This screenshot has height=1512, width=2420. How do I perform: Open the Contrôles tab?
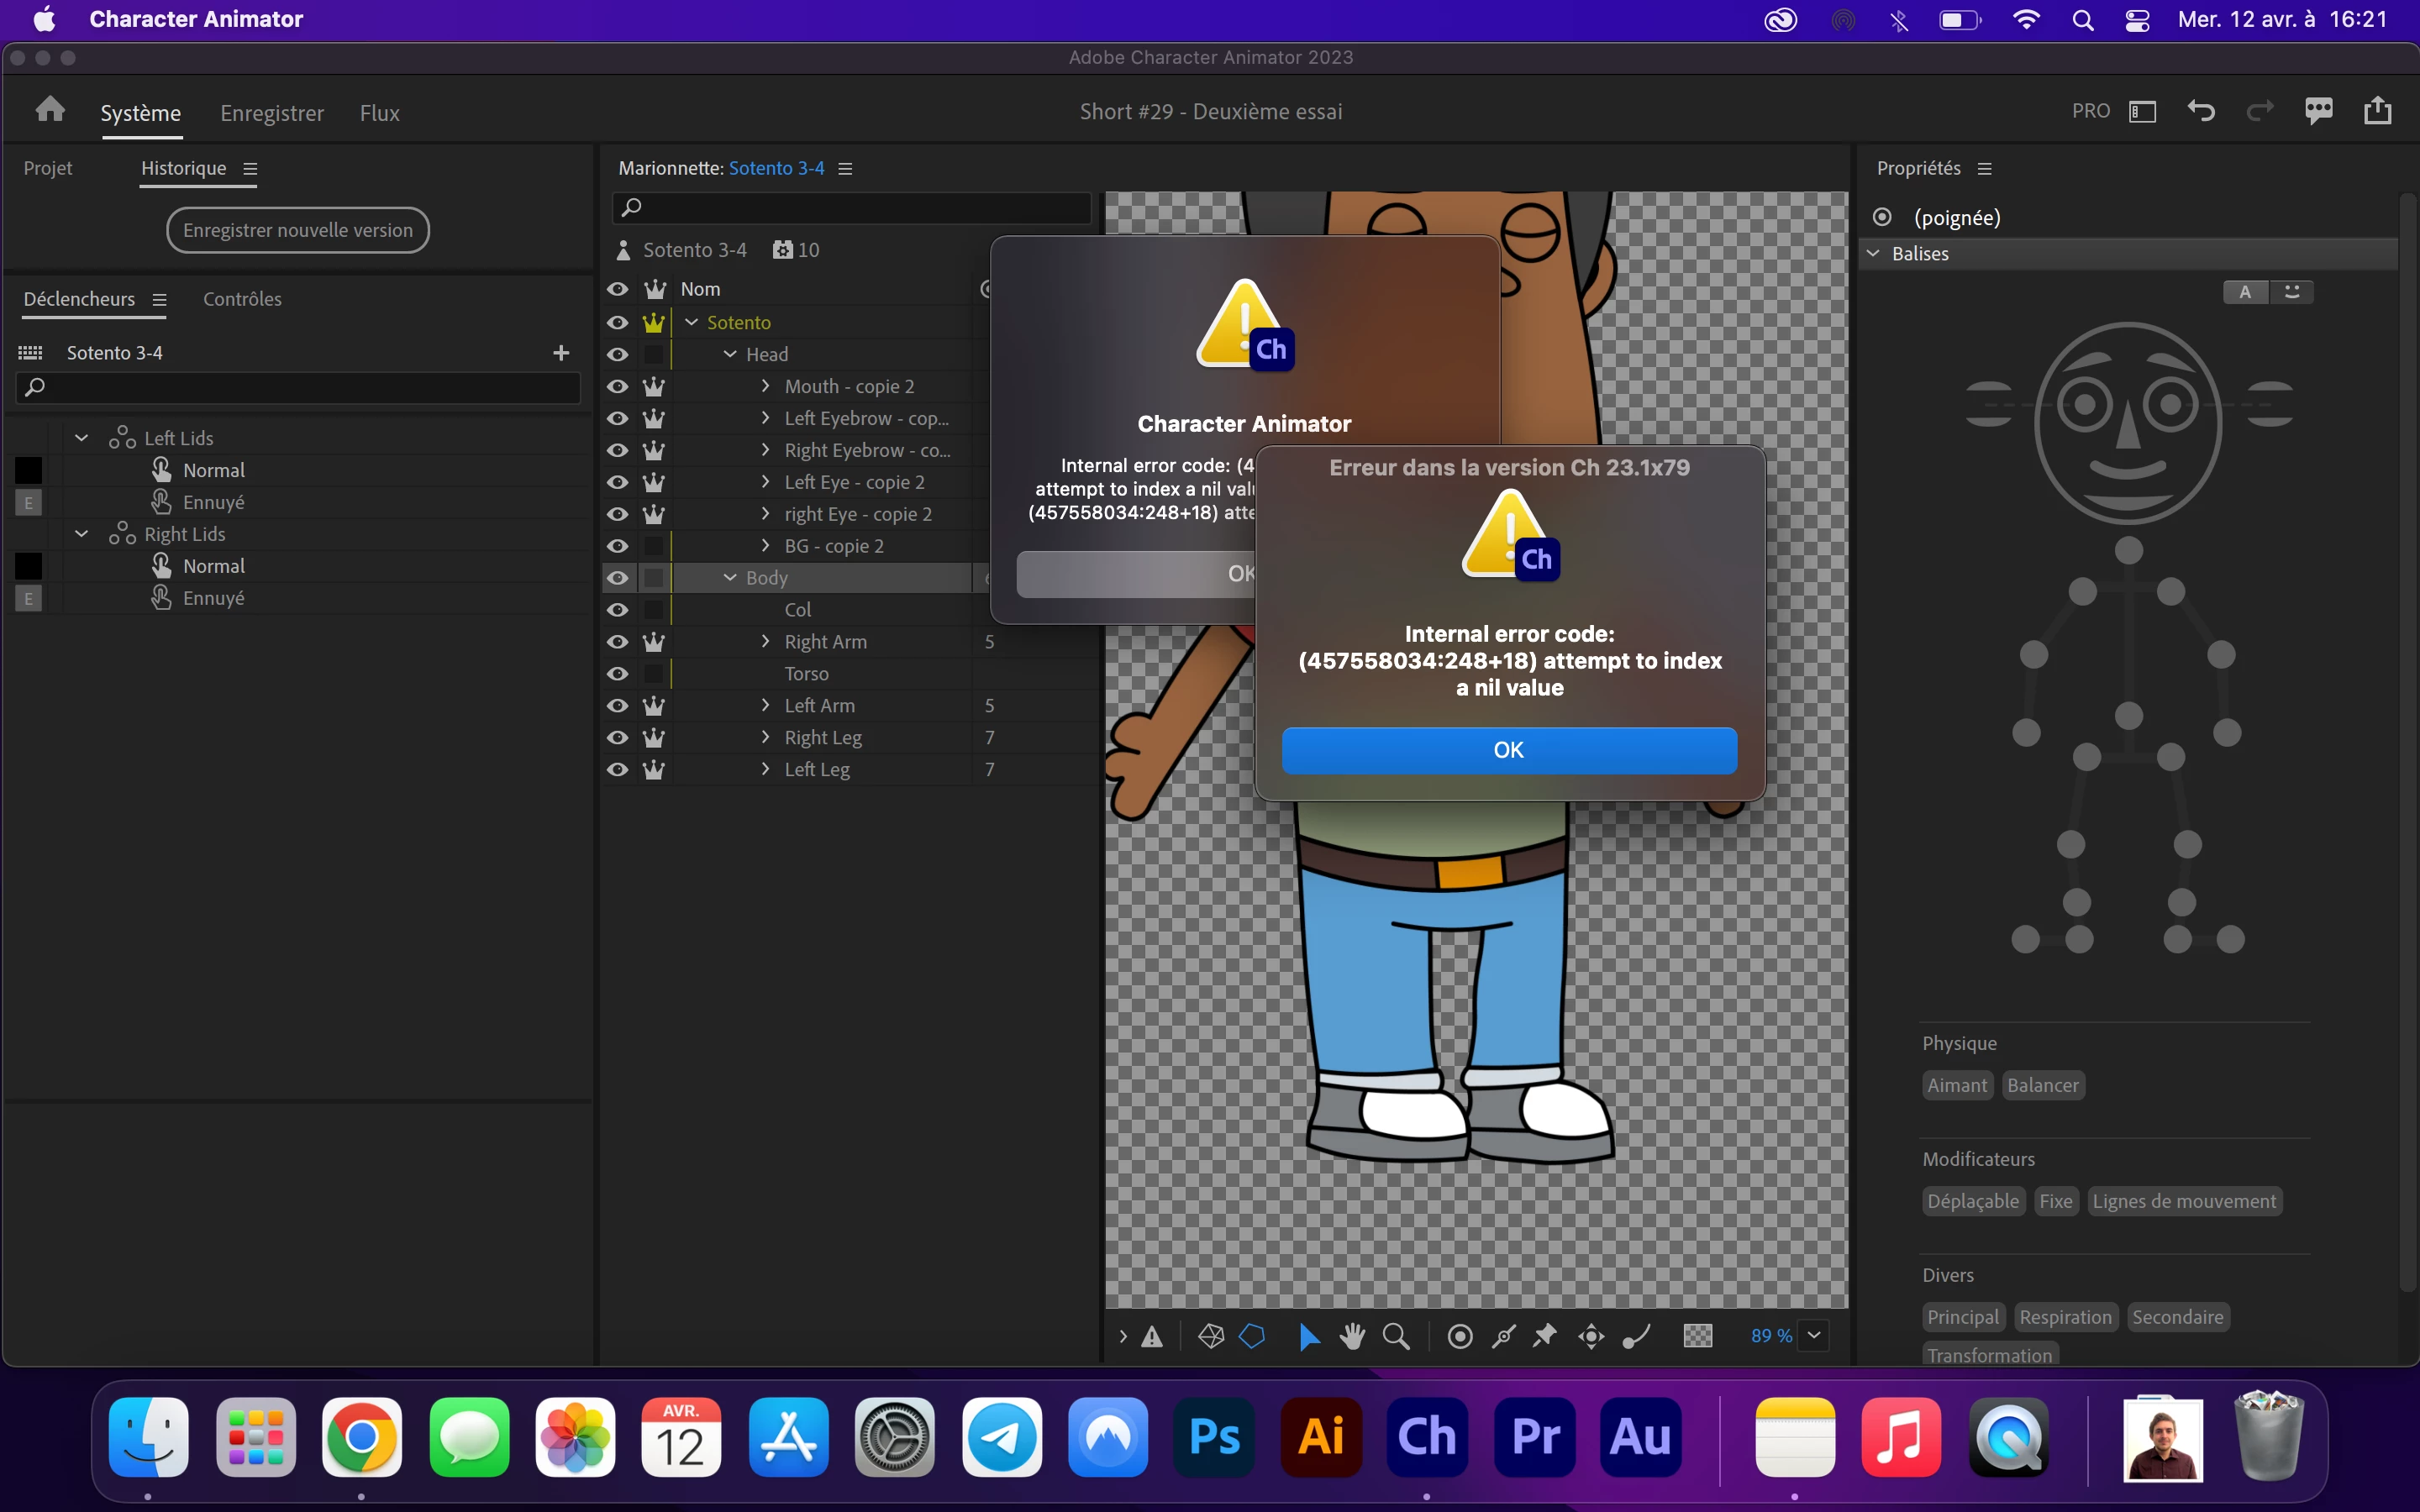(x=242, y=299)
